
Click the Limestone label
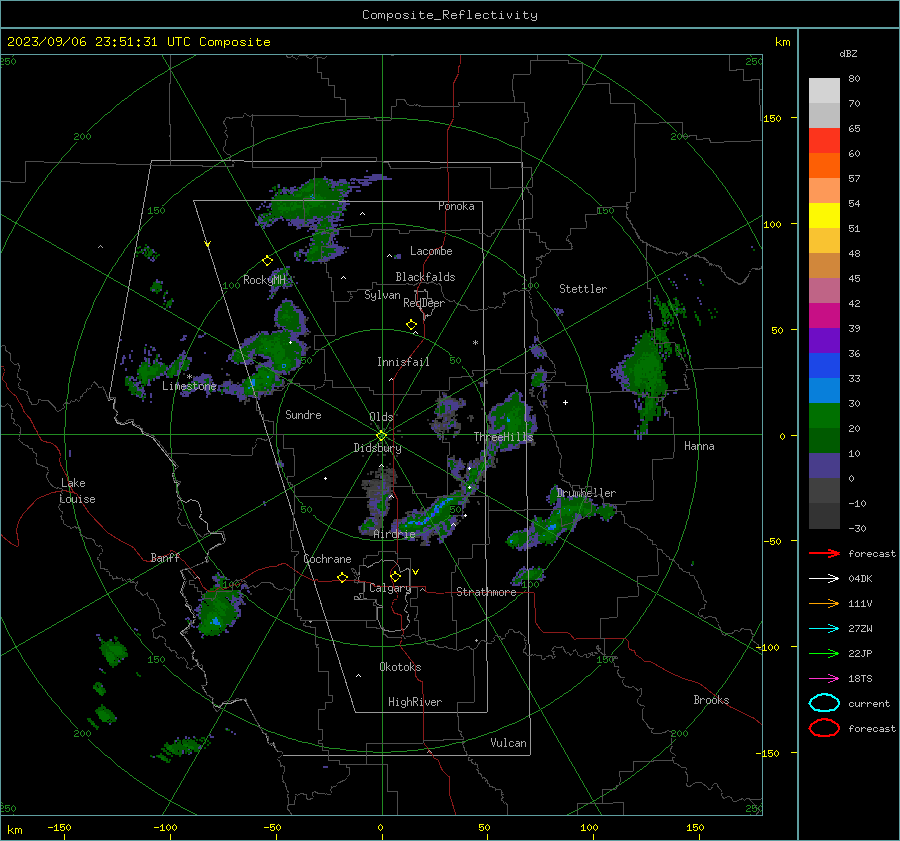coord(188,386)
